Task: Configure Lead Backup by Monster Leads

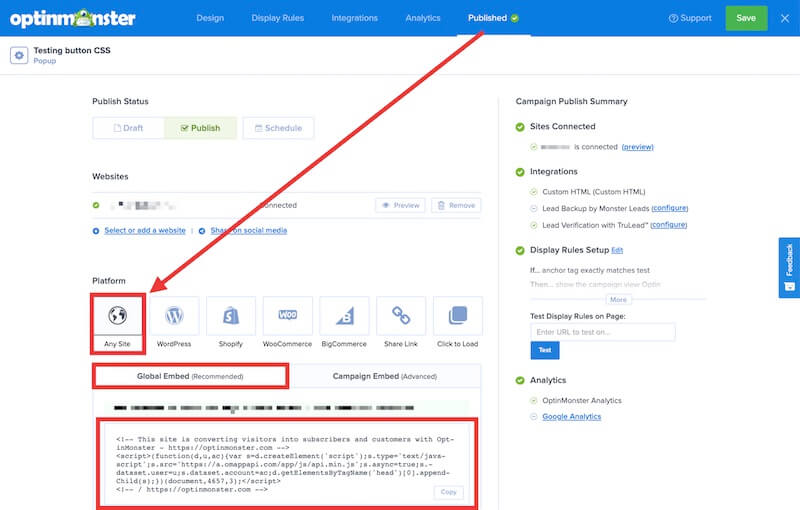Action: [x=669, y=208]
